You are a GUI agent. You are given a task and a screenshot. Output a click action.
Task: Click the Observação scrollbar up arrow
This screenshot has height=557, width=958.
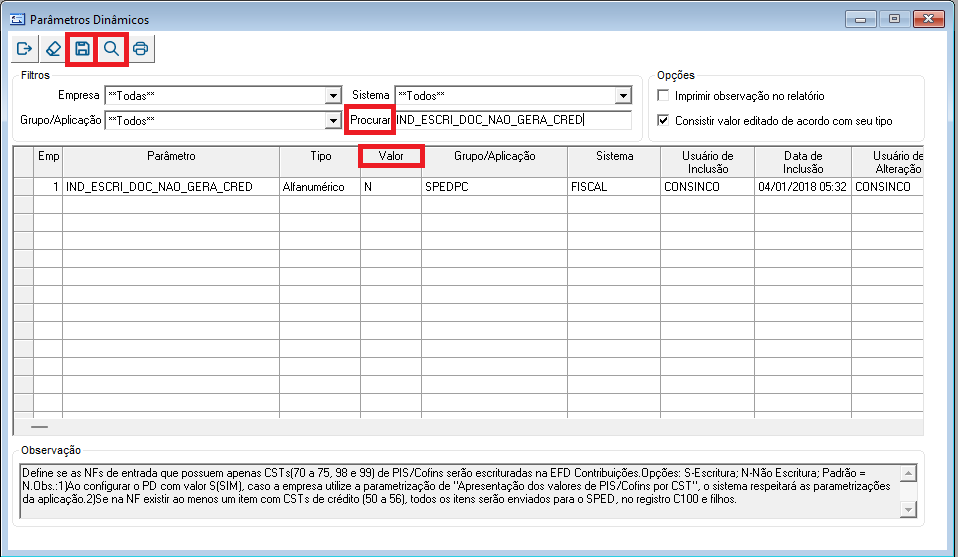tap(909, 473)
